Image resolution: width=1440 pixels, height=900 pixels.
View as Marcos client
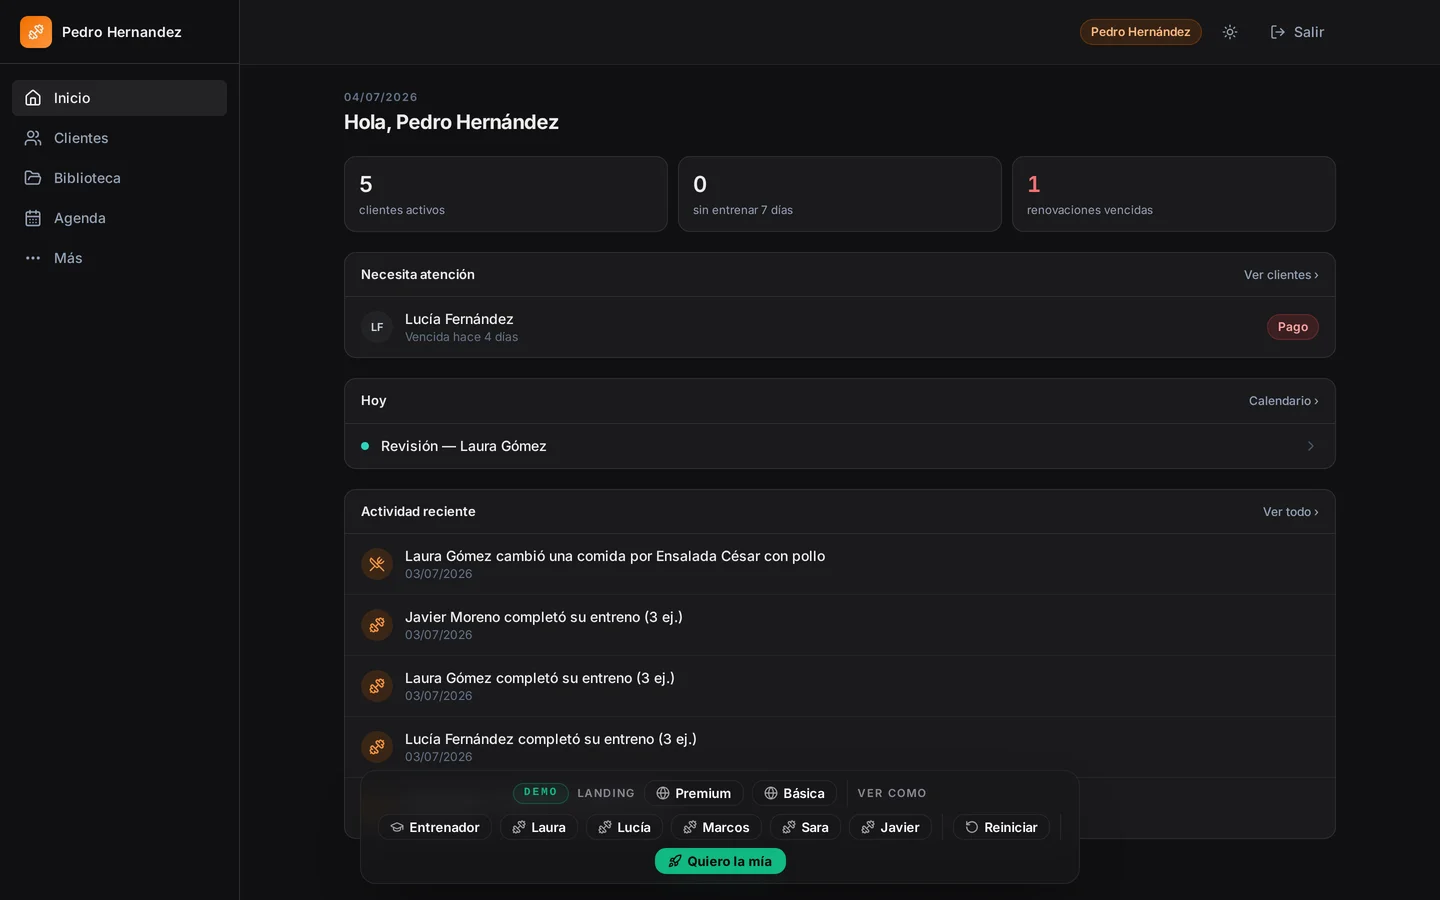point(716,827)
